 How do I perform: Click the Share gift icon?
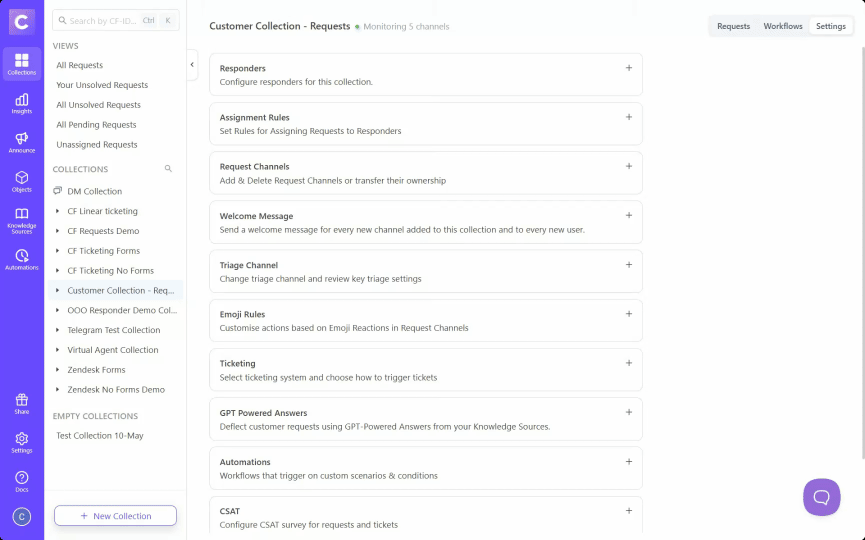22,403
